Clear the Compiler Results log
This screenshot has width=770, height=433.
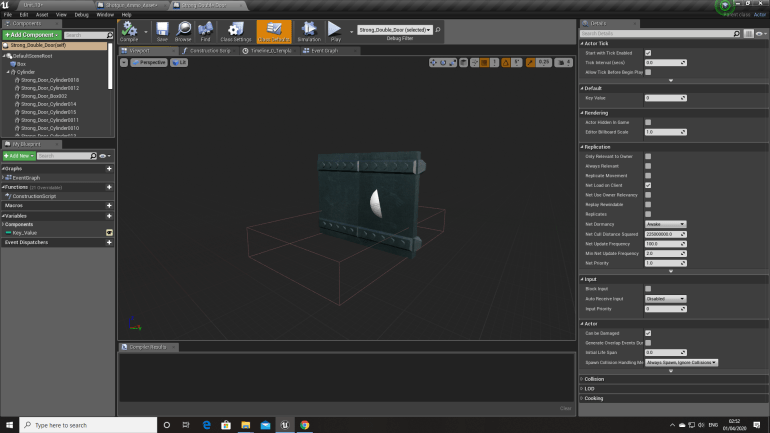tap(565, 408)
